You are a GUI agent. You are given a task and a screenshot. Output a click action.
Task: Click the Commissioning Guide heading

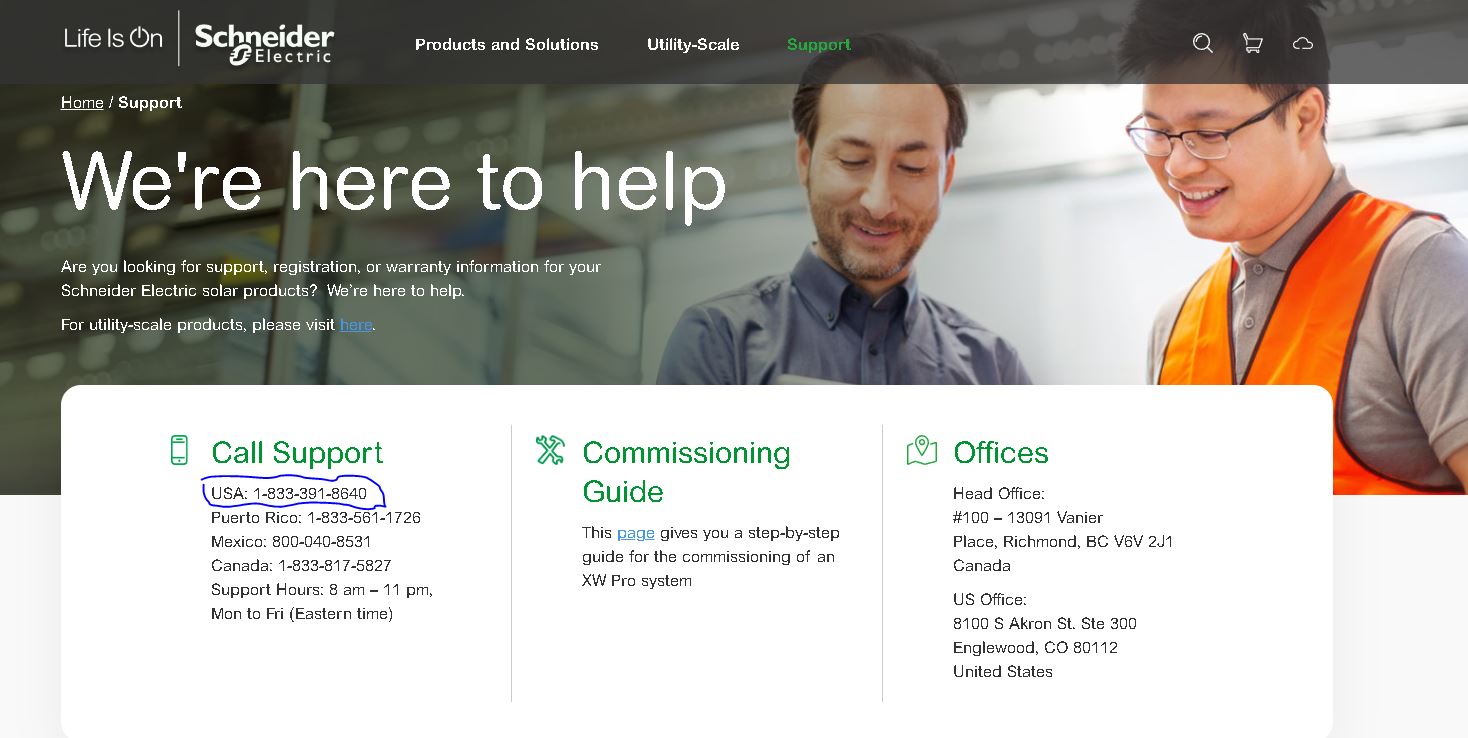(686, 472)
